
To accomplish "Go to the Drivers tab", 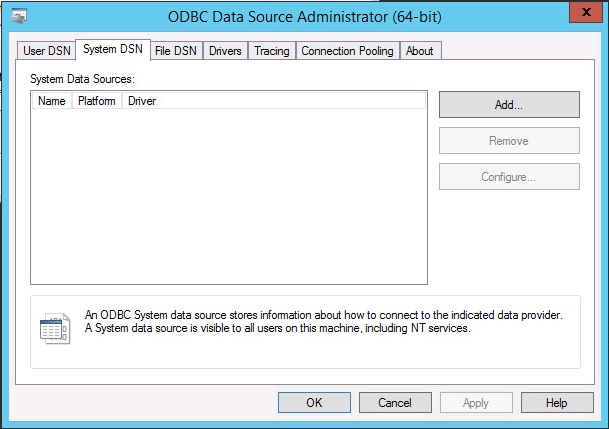I will (225, 51).
